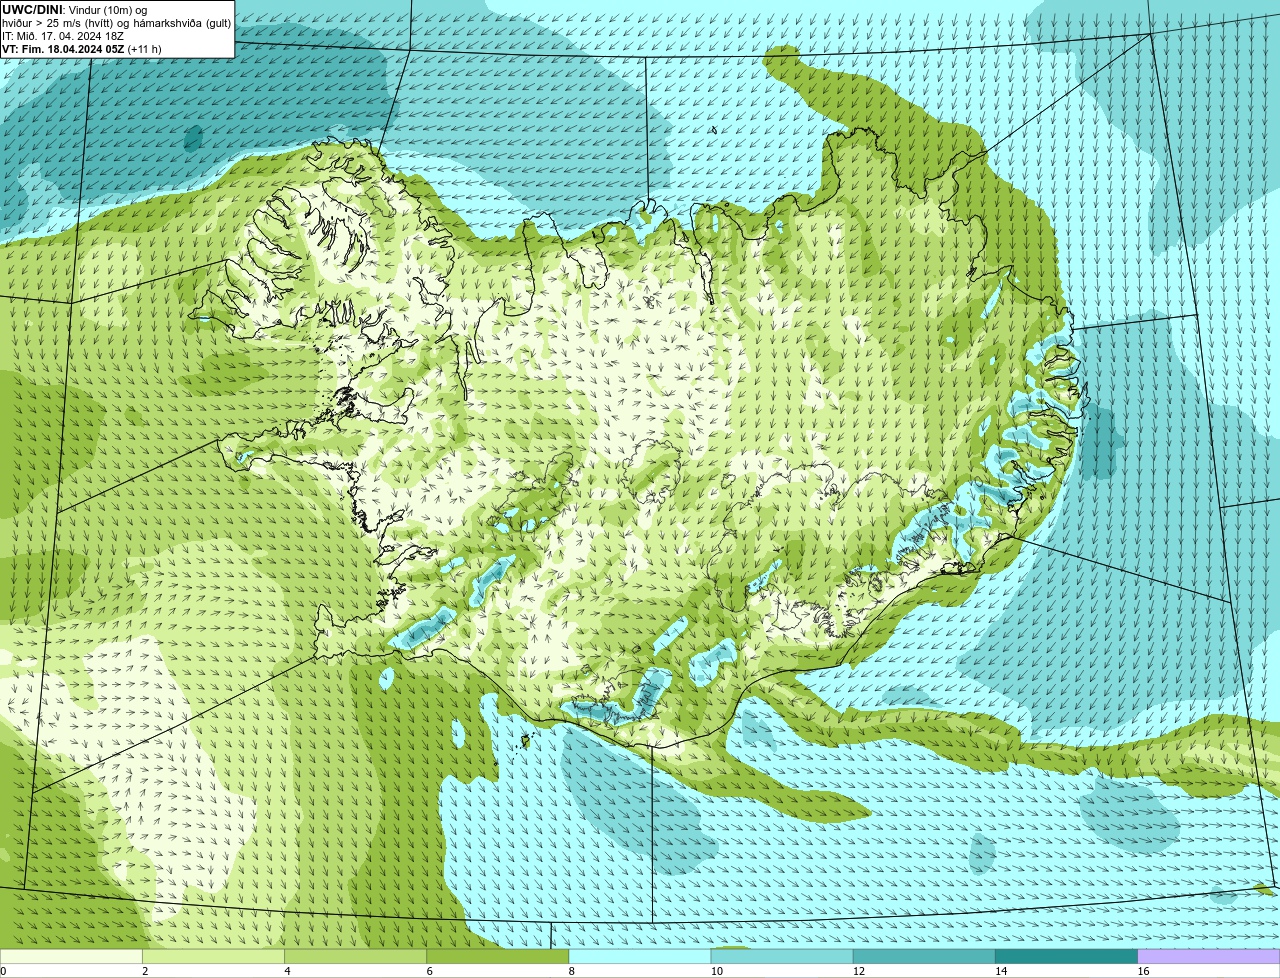Click the 10–12 m/s turquoise legend swatch
This screenshot has width=1280, height=978.
782,957
